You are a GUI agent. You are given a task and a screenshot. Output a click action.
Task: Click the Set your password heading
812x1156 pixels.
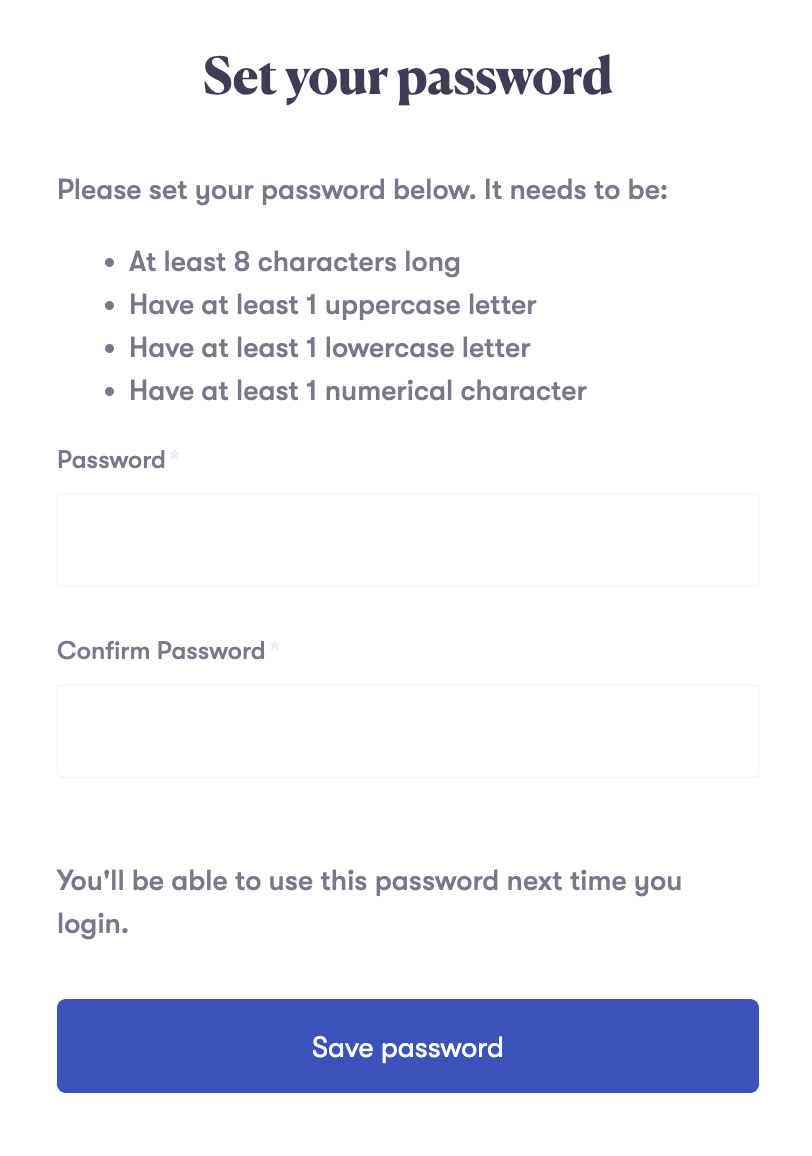(x=407, y=77)
